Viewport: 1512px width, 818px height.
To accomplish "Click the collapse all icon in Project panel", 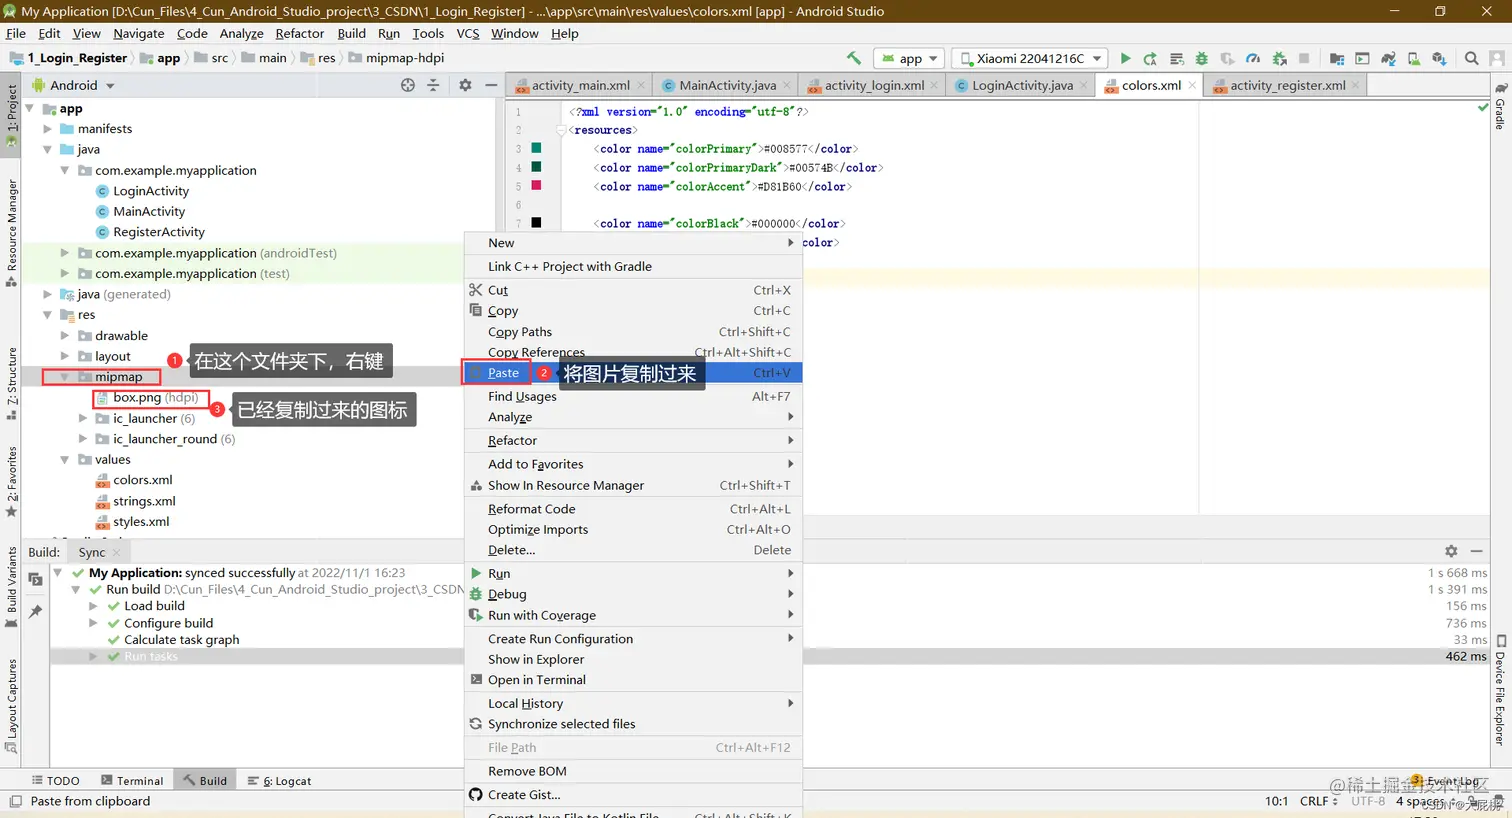I will coord(433,85).
